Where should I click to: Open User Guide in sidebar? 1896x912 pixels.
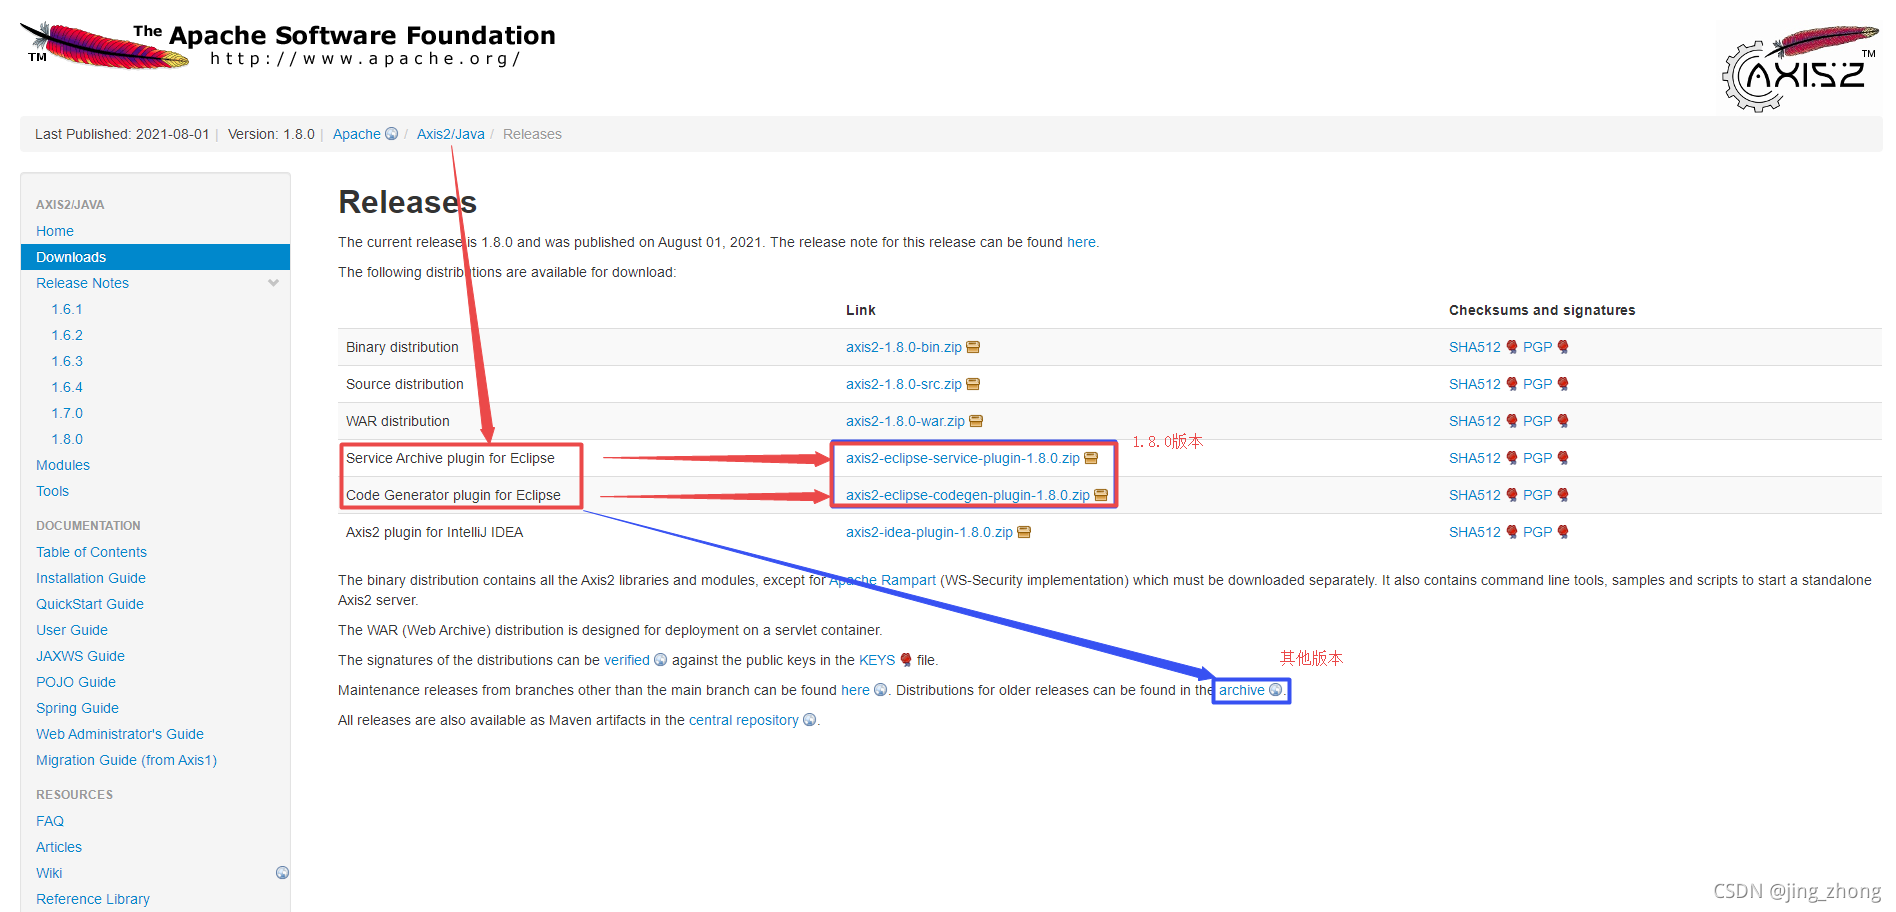point(72,630)
